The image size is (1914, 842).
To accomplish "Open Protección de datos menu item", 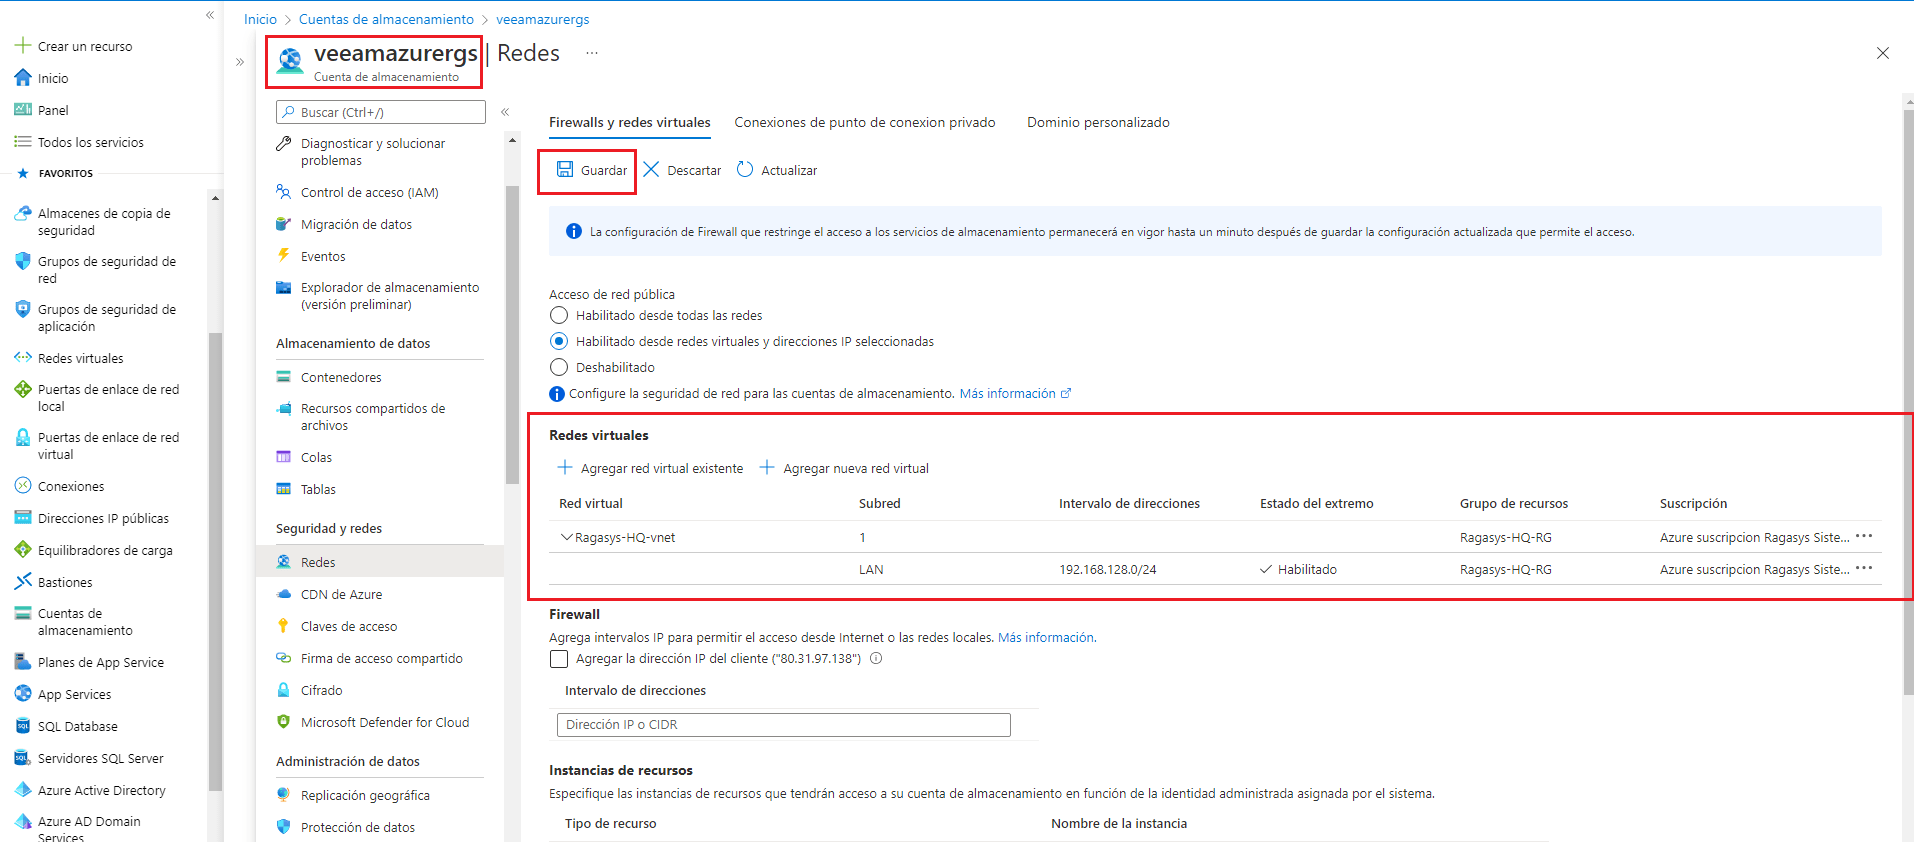I will (358, 827).
